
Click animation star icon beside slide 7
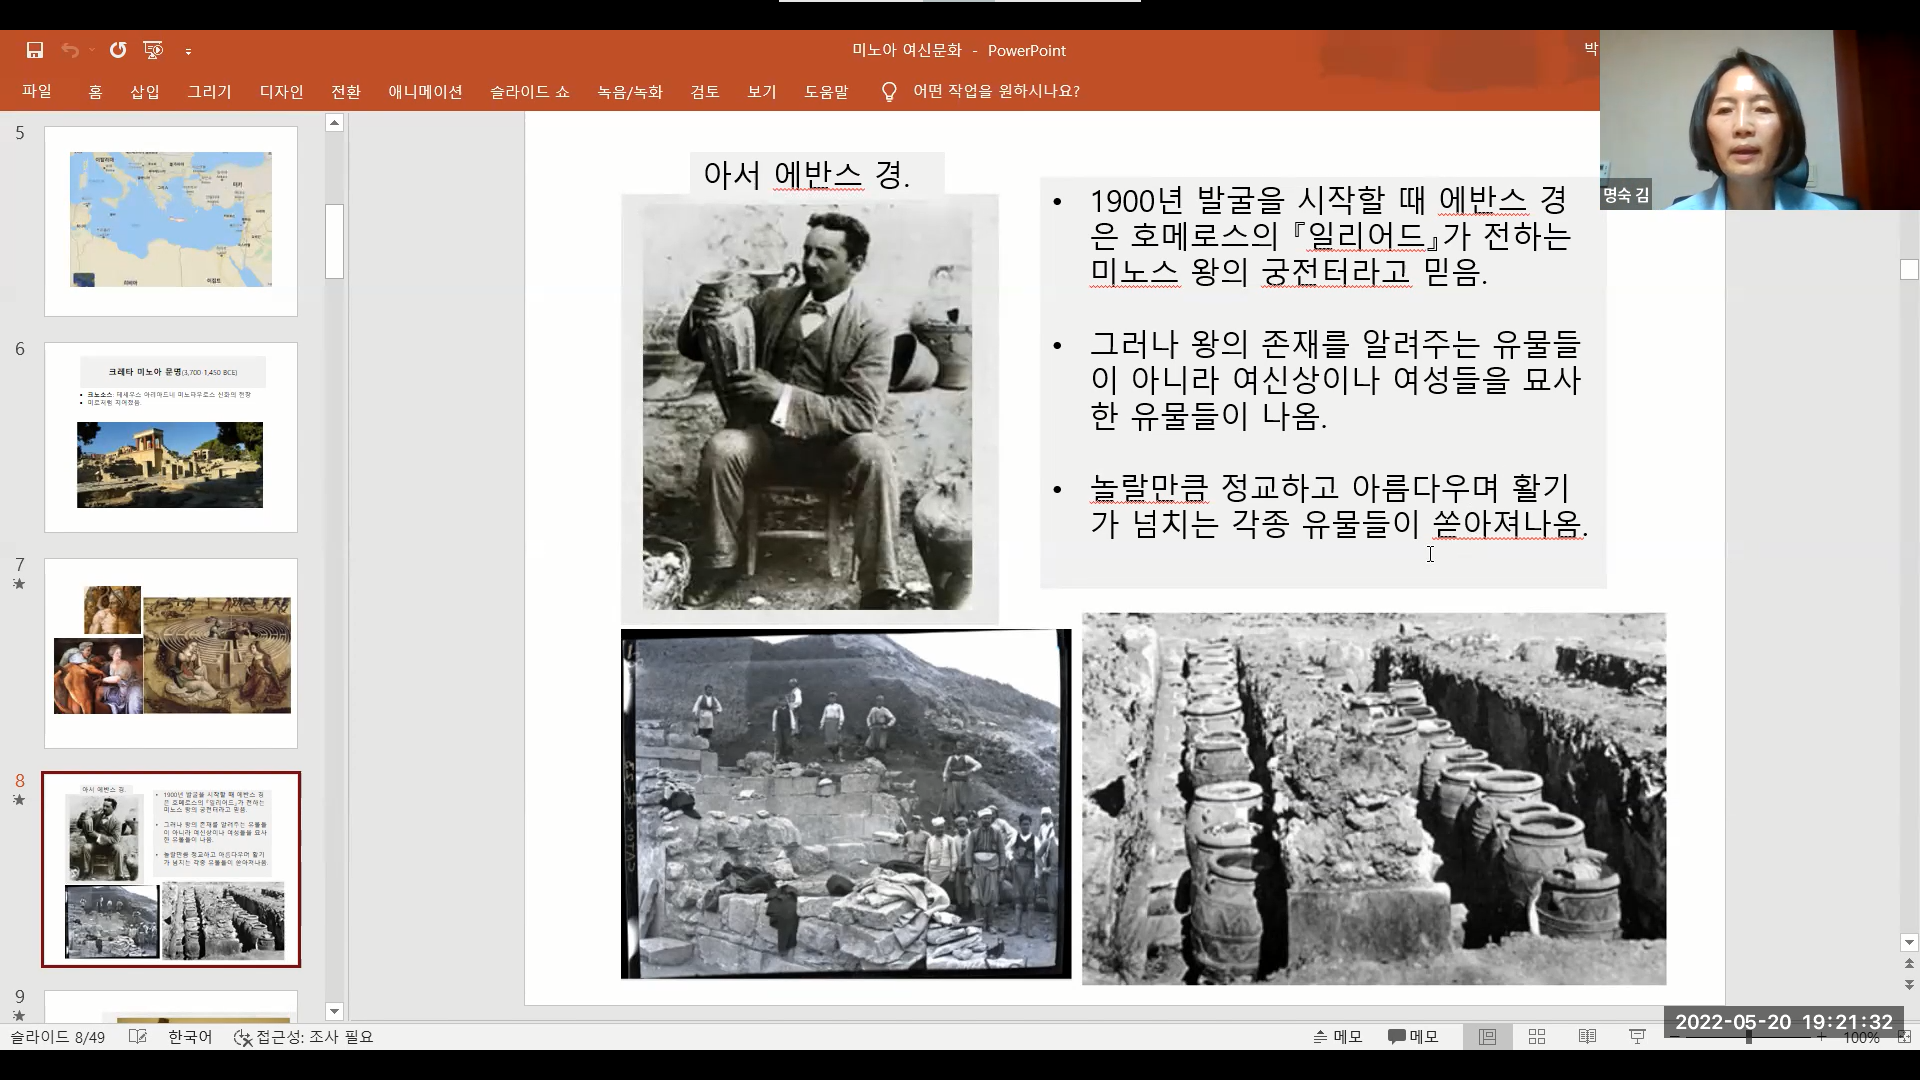pos(19,584)
